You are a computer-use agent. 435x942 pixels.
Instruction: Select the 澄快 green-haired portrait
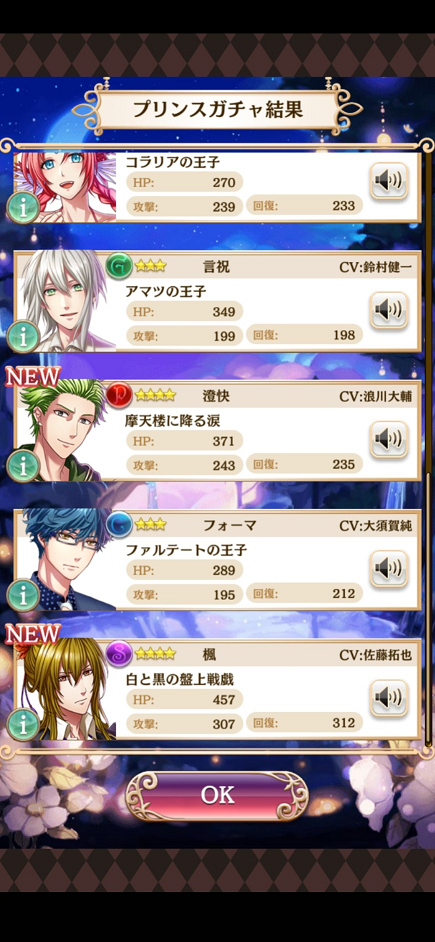(x=65, y=431)
